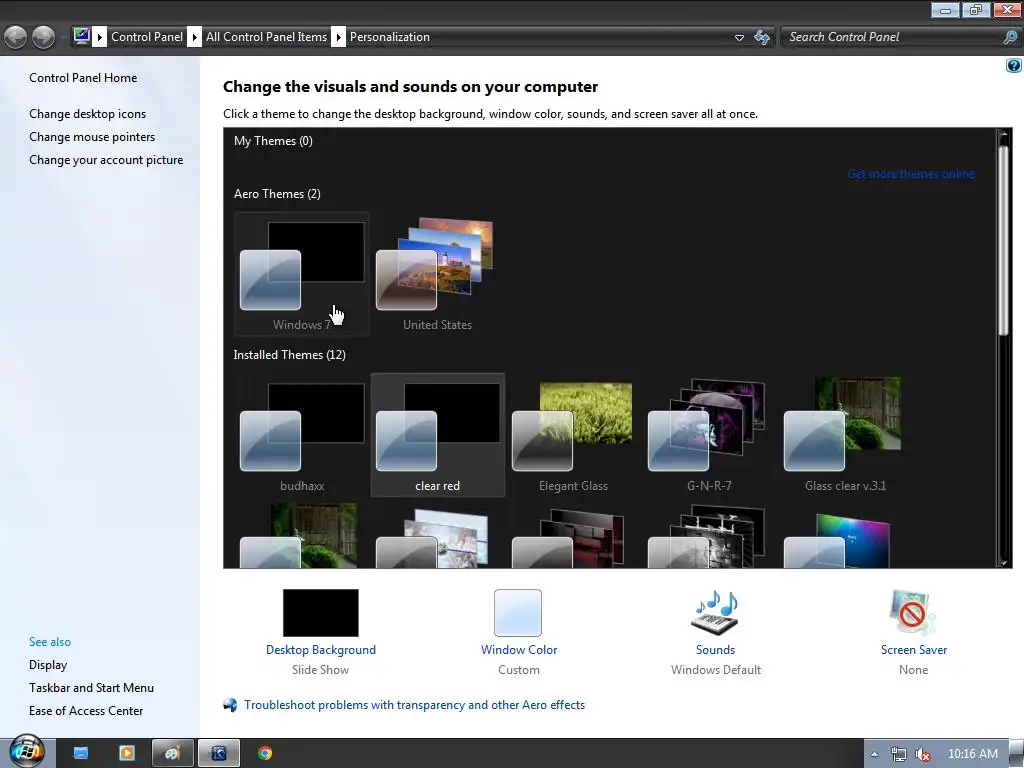Click the network tray icon
1024x768 pixels.
point(899,754)
